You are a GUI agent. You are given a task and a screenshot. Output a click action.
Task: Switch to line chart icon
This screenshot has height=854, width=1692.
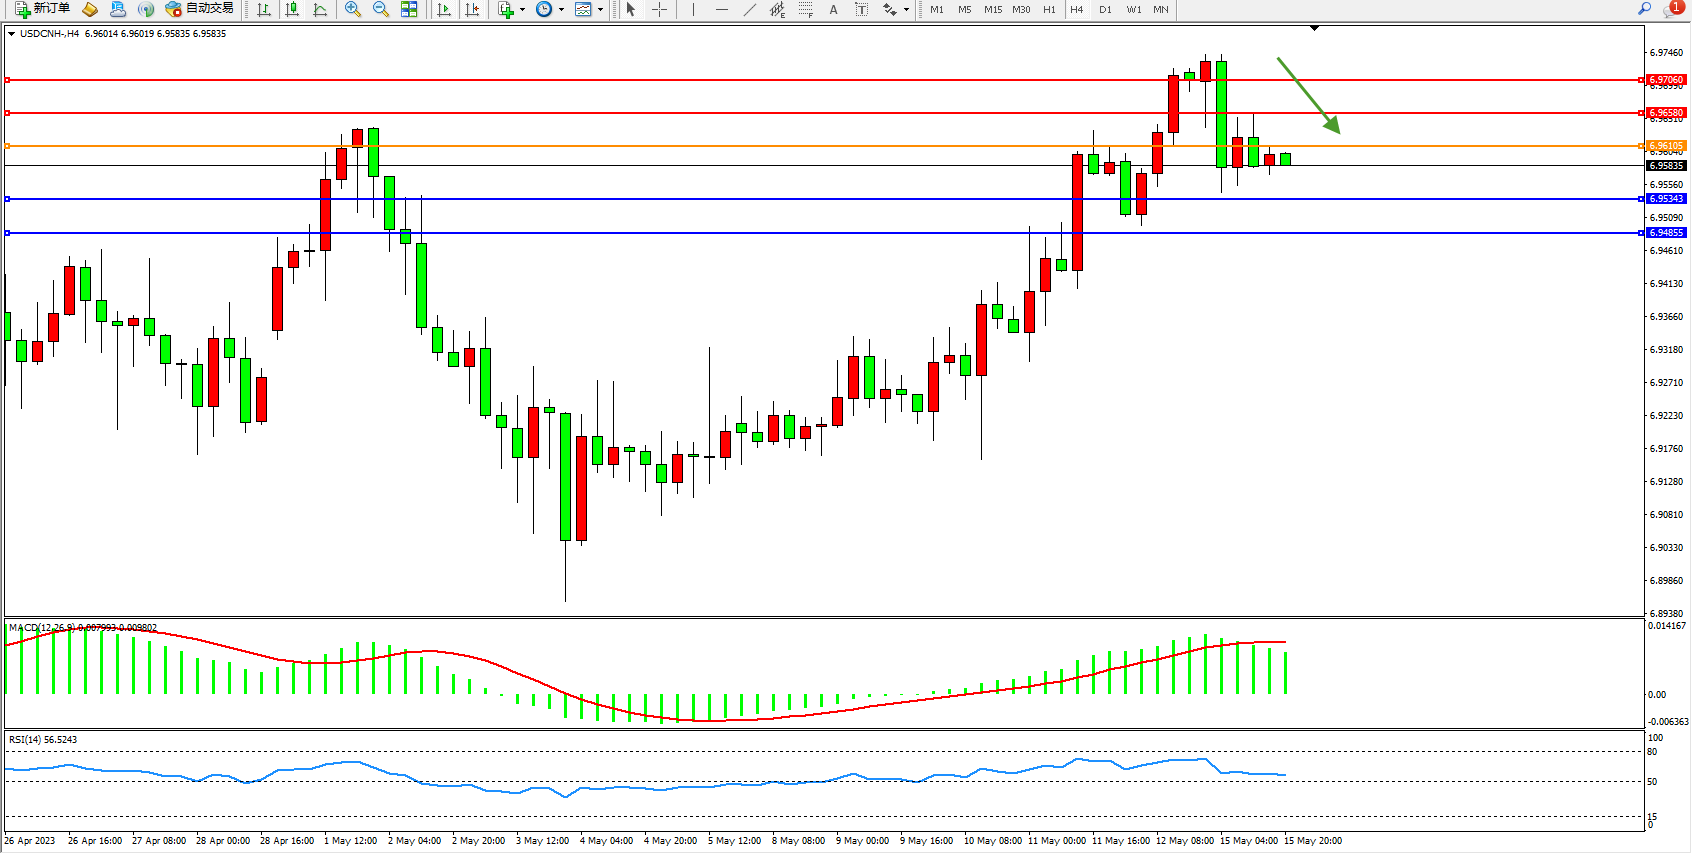tap(320, 9)
